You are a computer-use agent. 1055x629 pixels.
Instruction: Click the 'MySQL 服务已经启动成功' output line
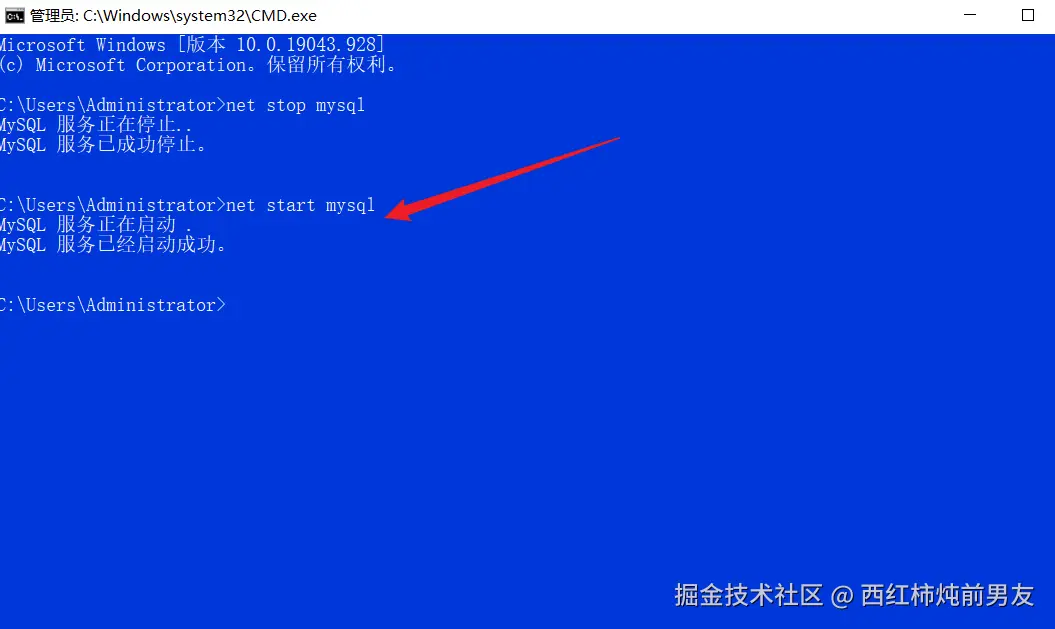click(x=113, y=245)
